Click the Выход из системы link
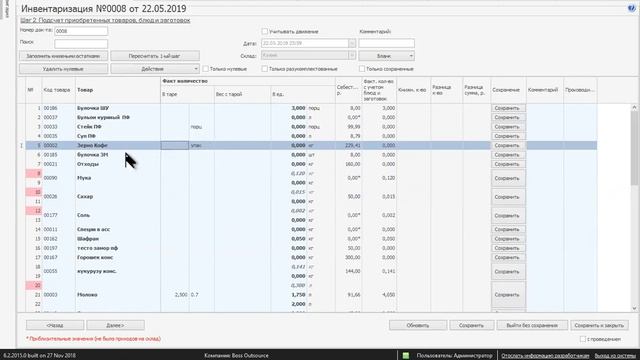640x360 pixels. click(x=615, y=356)
